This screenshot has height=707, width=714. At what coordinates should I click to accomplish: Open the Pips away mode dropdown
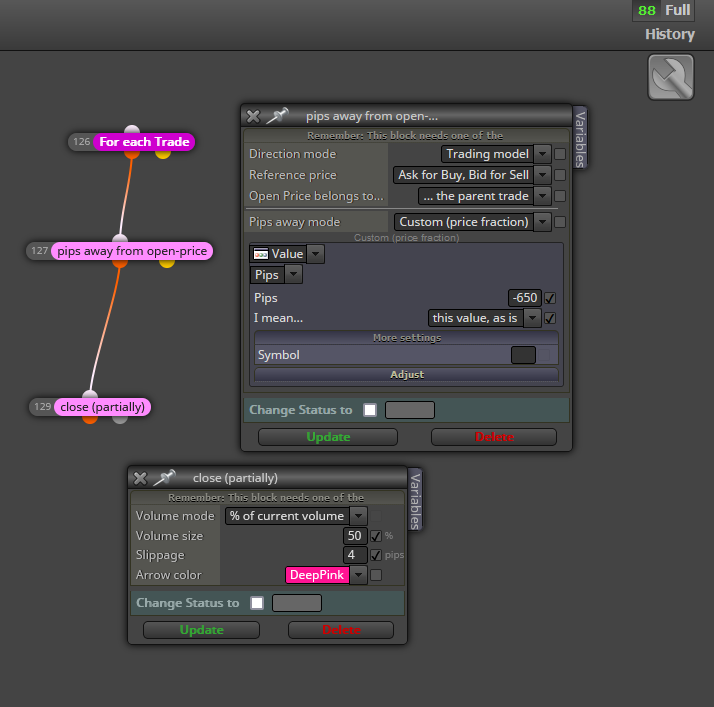(x=542, y=222)
